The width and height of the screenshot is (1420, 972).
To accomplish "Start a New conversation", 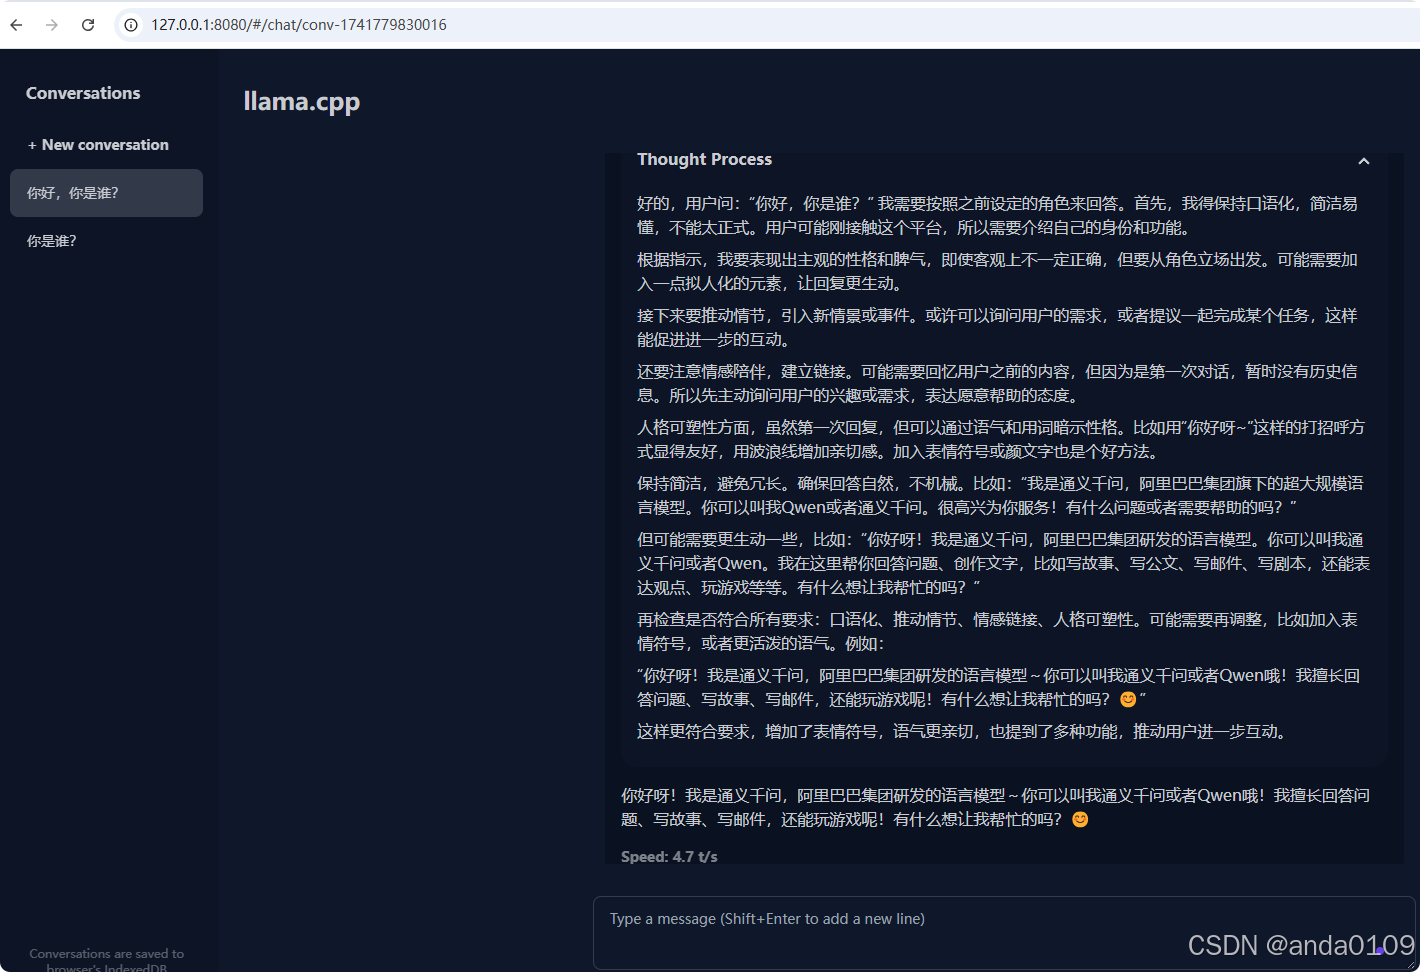I will click(x=97, y=144).
